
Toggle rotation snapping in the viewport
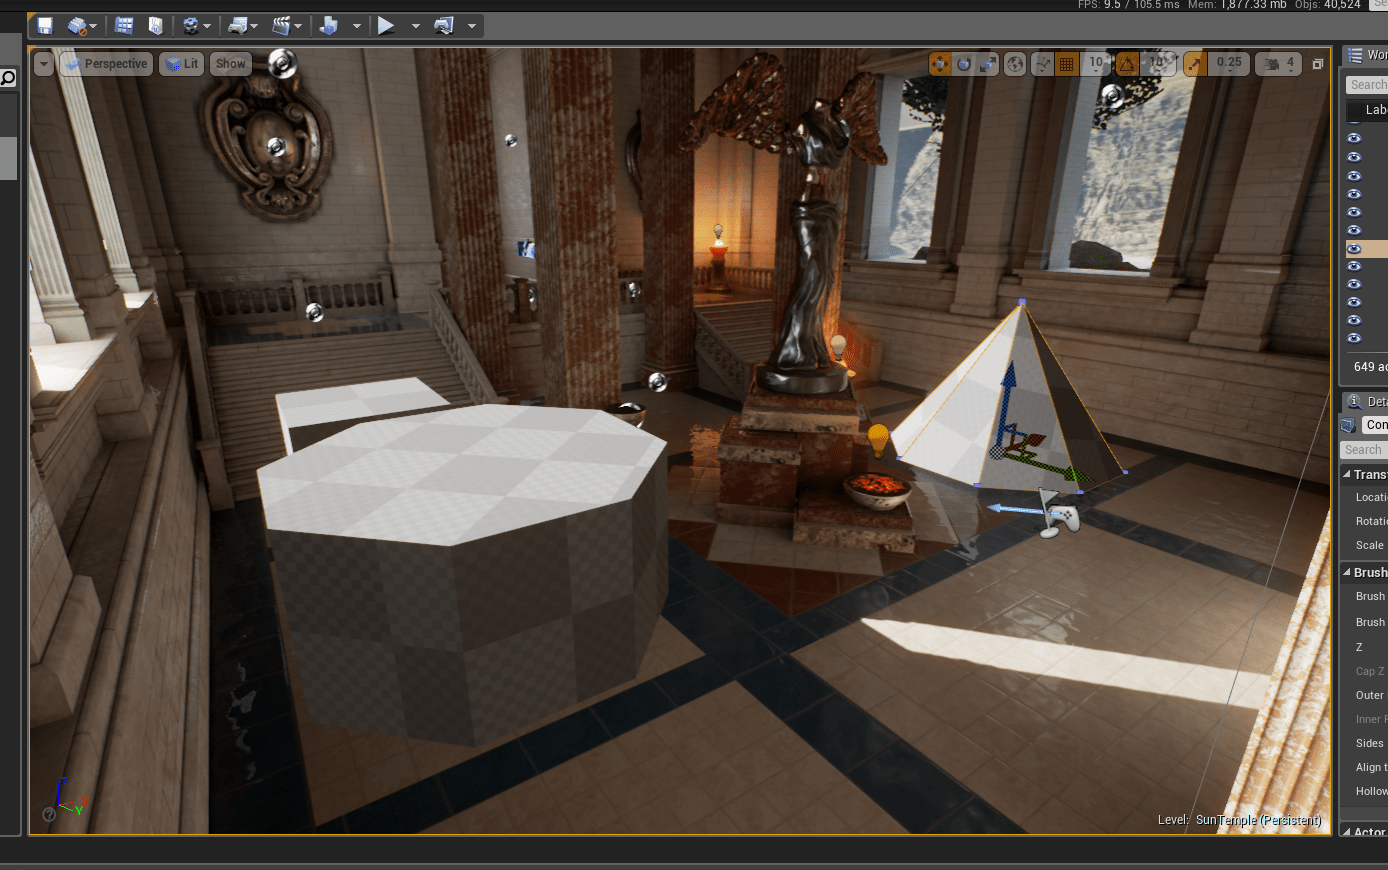(1127, 63)
